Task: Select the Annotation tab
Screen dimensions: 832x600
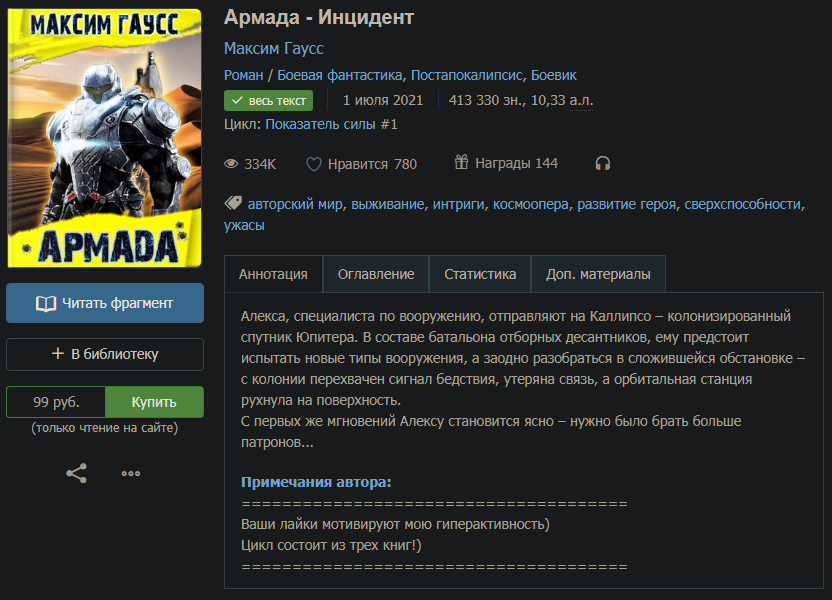Action: click(274, 274)
